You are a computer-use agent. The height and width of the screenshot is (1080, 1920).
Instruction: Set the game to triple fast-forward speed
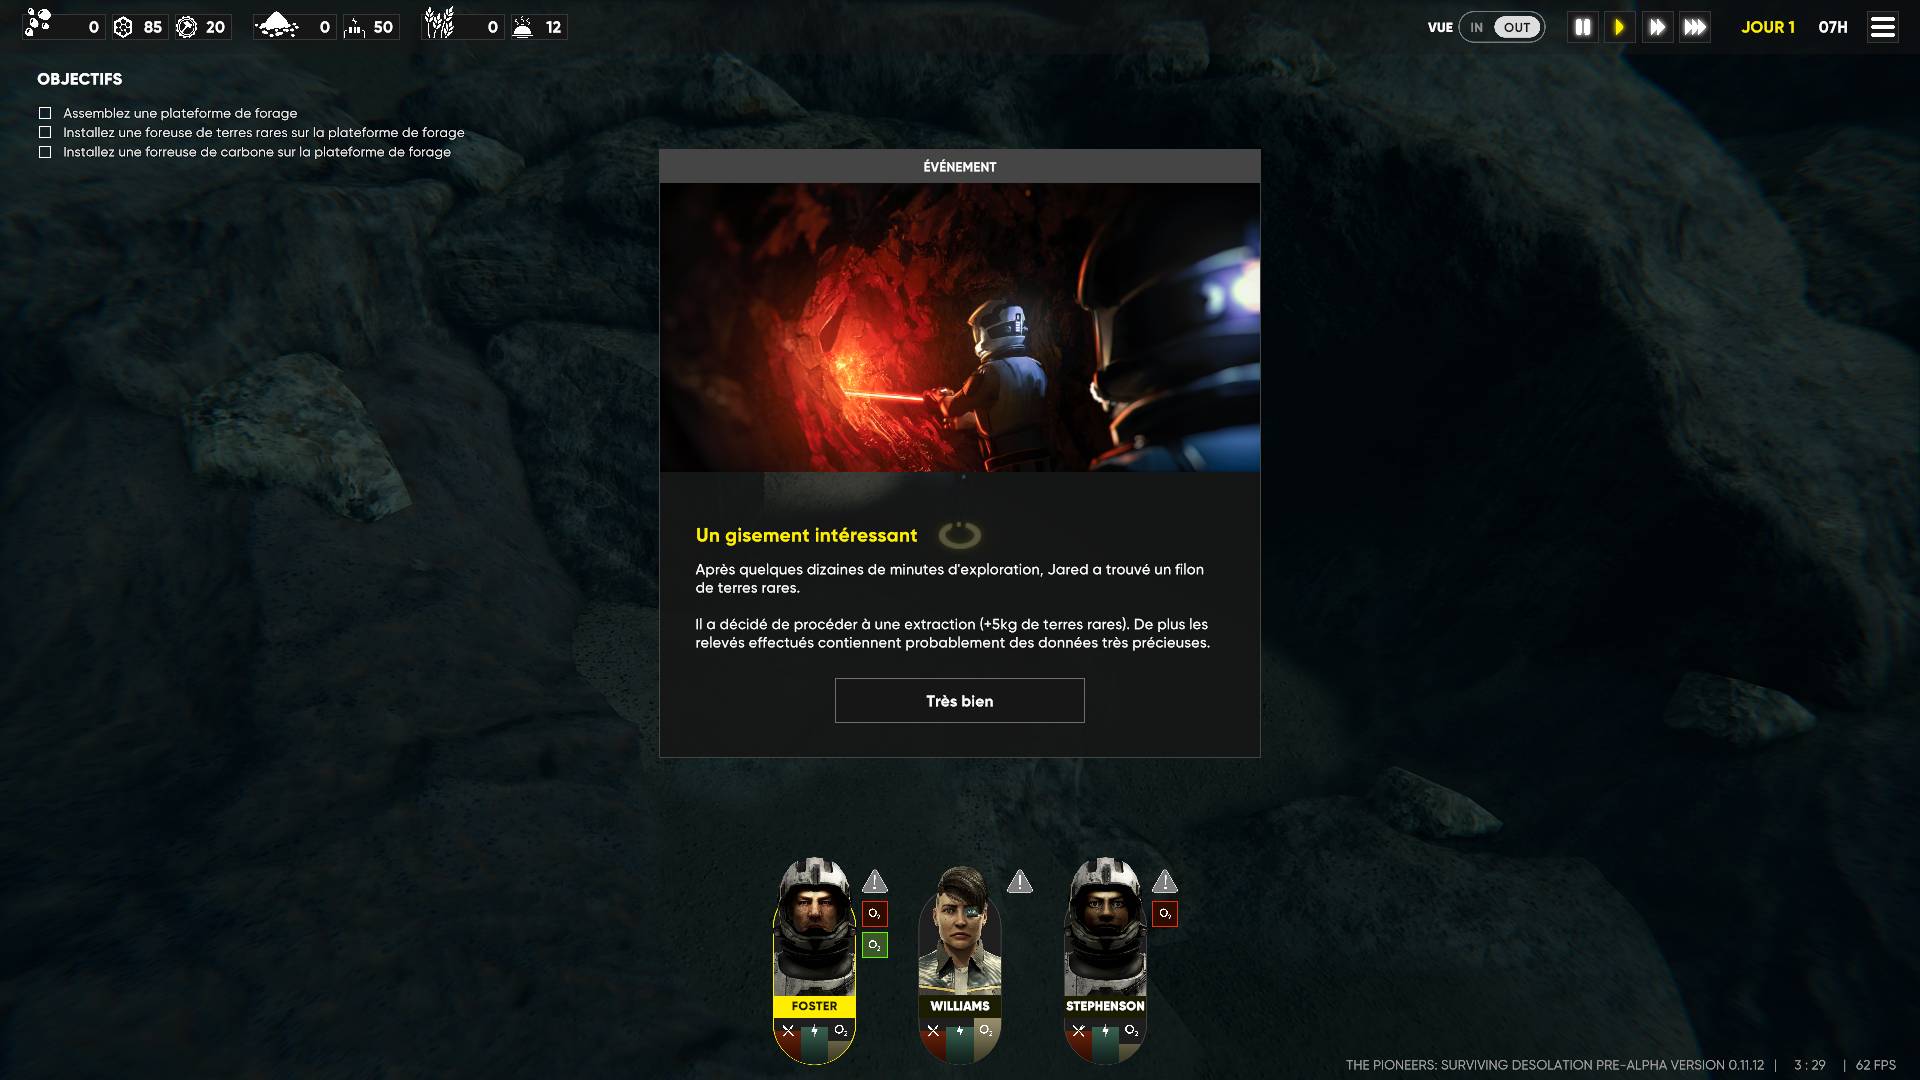[1695, 27]
